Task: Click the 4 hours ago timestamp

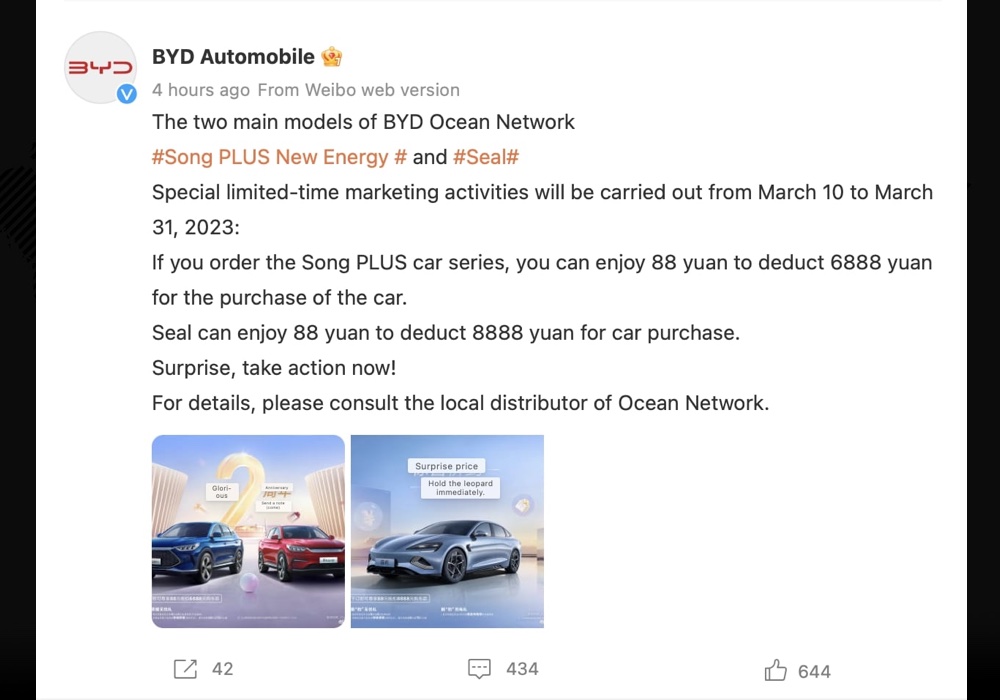Action: click(x=201, y=90)
